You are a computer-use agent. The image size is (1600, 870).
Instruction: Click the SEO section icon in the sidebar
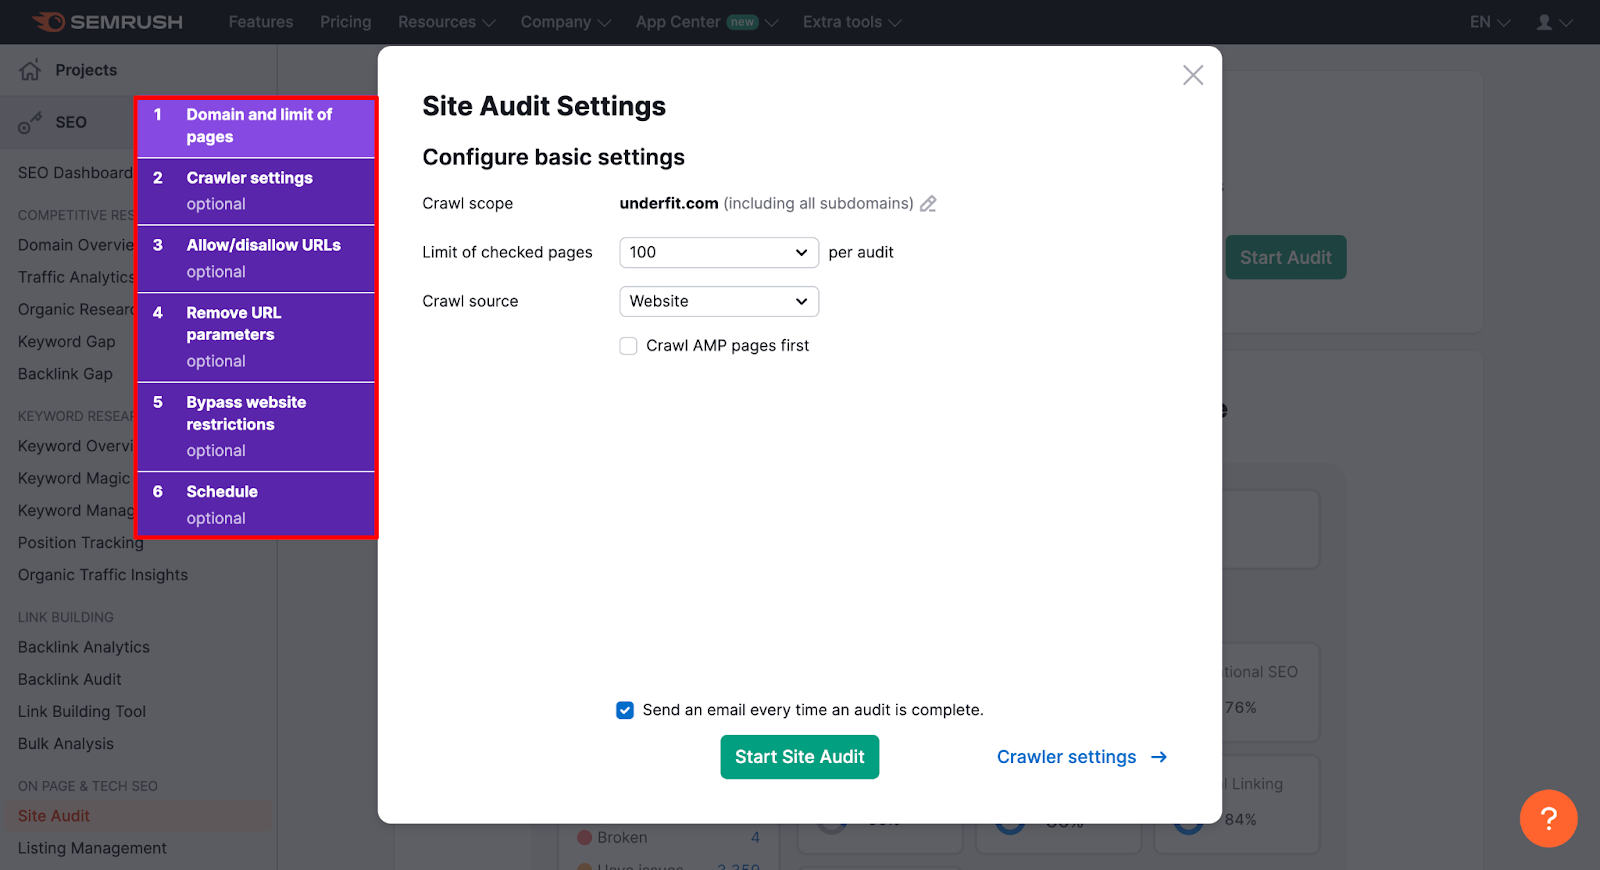30,122
